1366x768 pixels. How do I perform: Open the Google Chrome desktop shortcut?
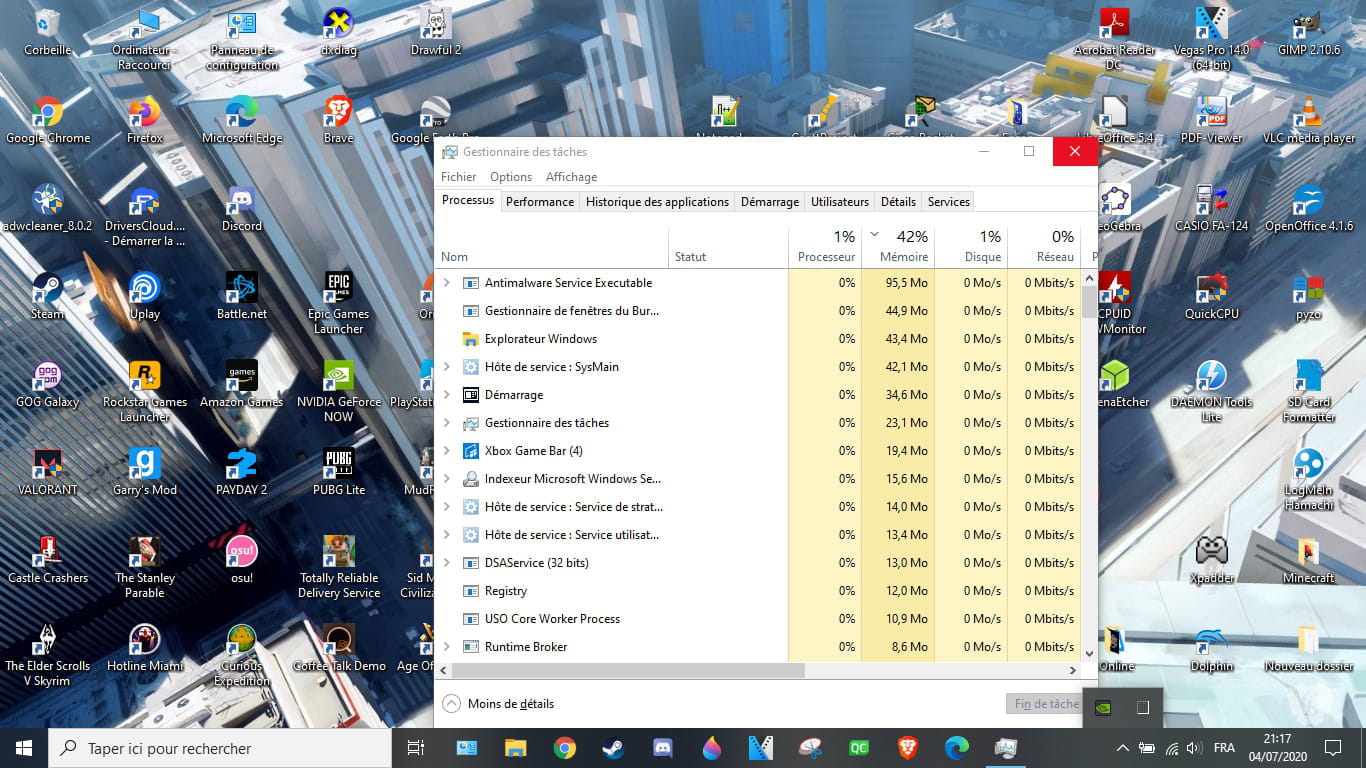tap(48, 121)
